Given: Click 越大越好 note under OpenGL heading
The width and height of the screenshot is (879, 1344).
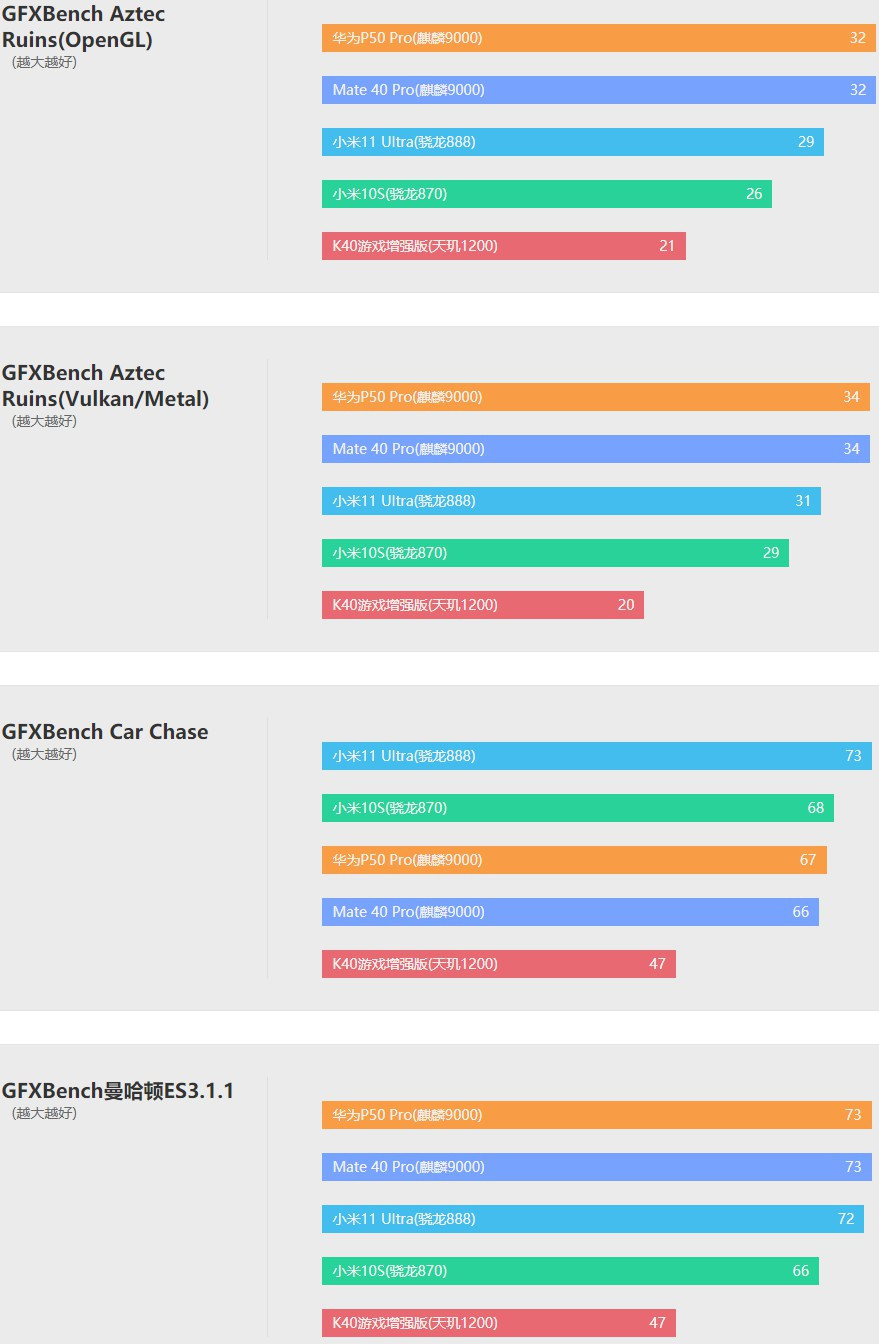Looking at the screenshot, I should coord(44,62).
